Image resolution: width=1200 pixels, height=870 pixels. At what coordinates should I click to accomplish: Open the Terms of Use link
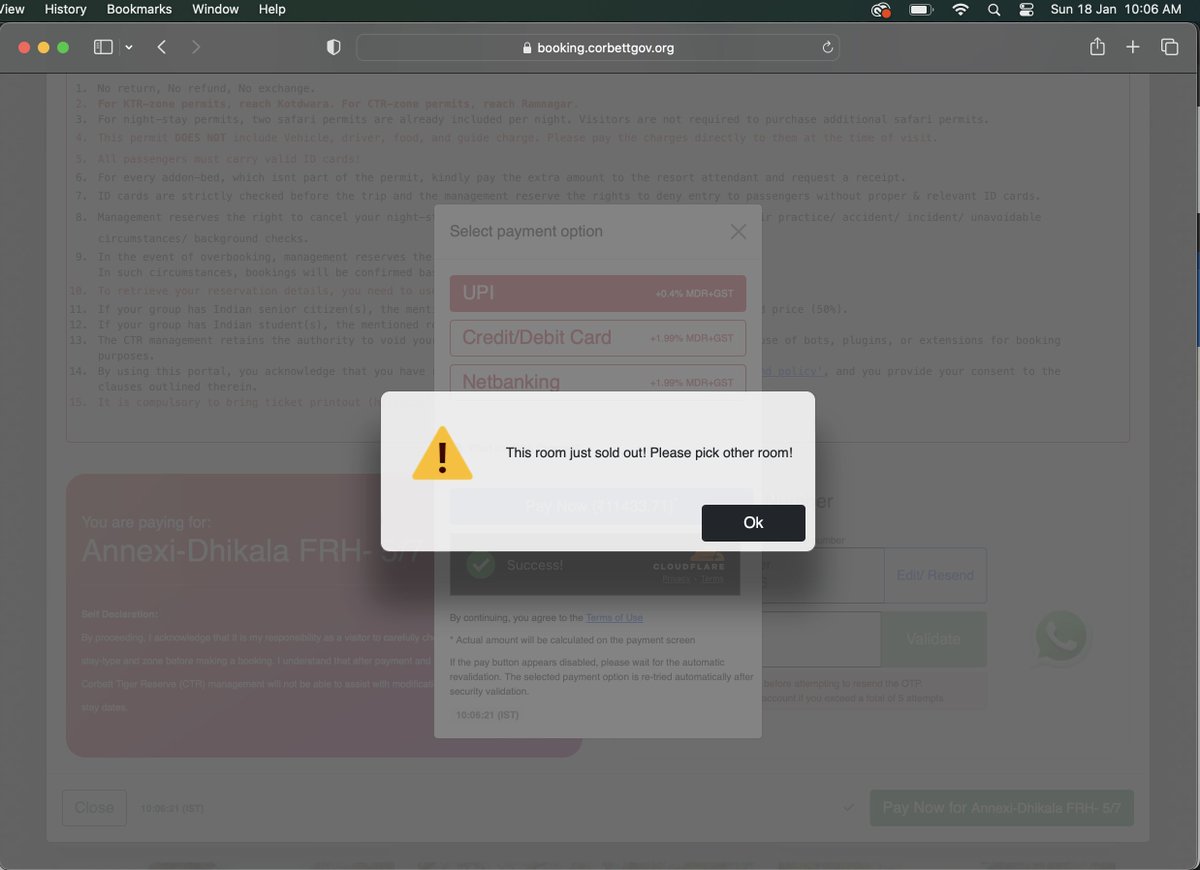tap(614, 618)
